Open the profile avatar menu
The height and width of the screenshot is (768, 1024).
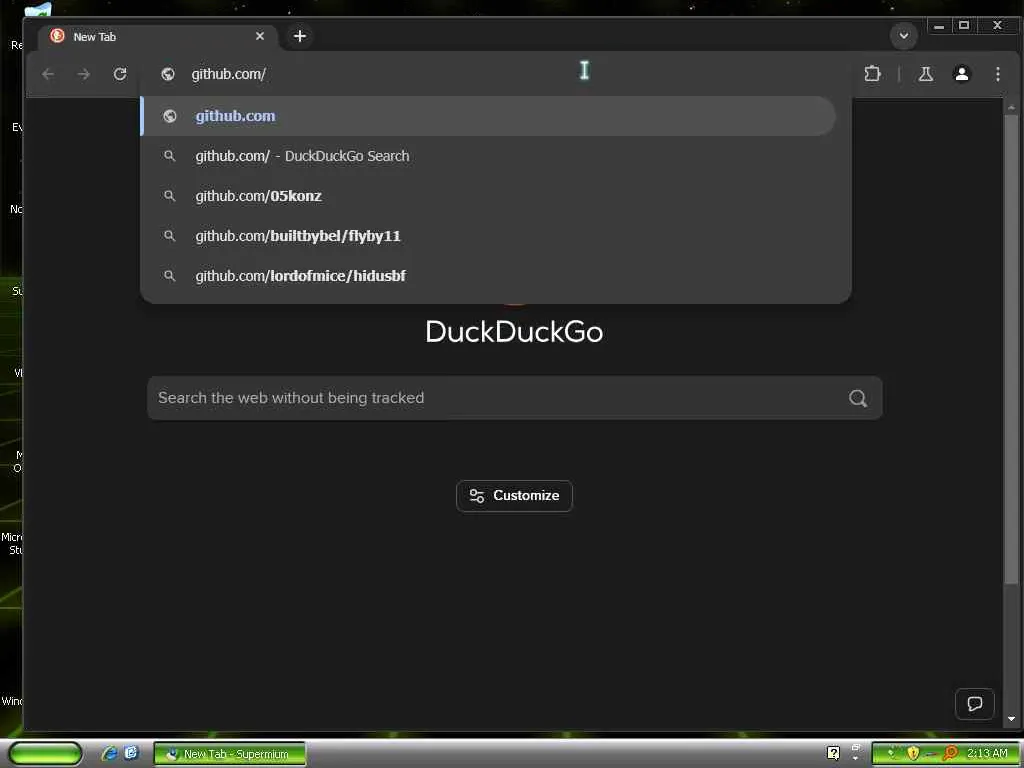pos(961,74)
